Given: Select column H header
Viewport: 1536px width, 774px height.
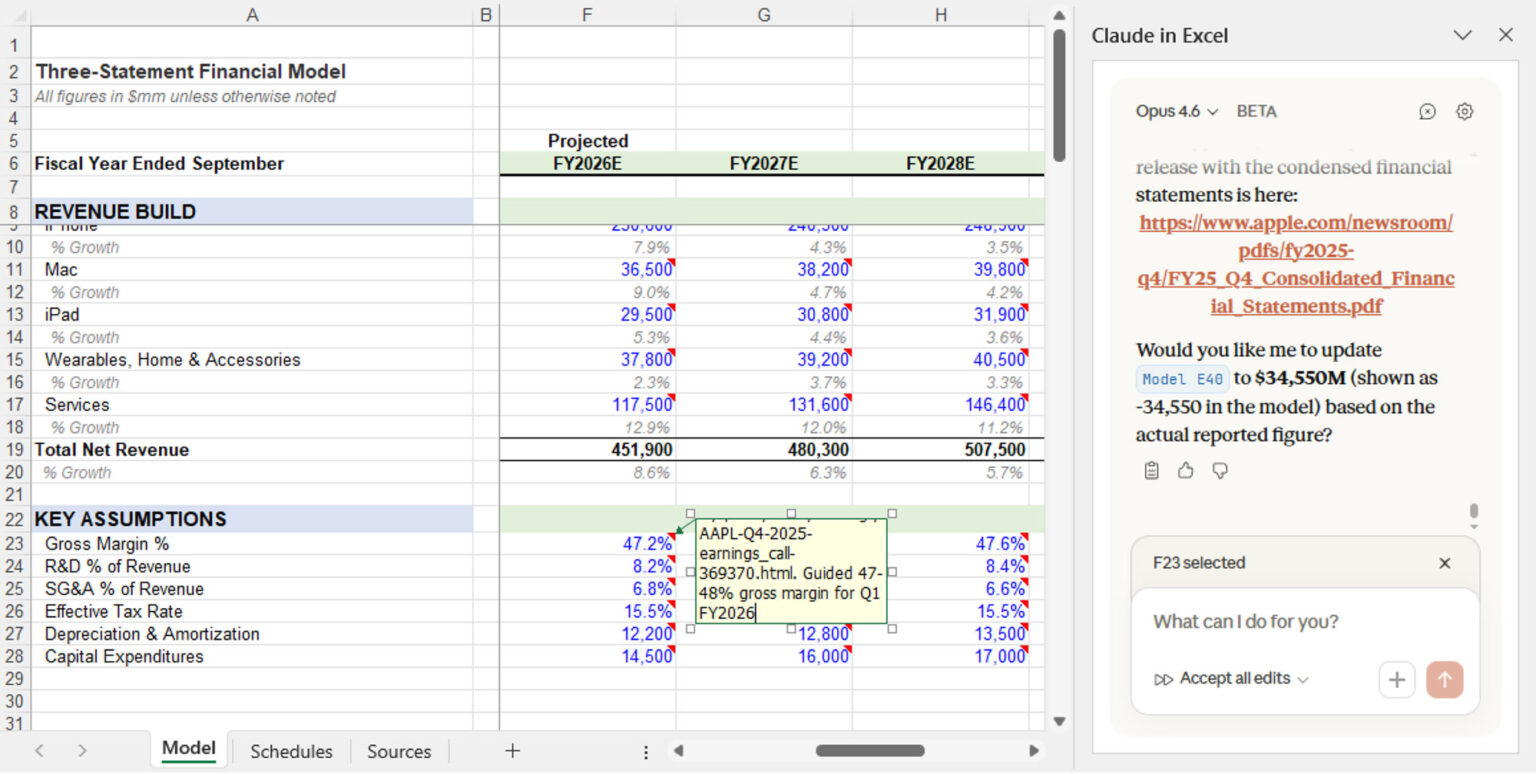Looking at the screenshot, I should (x=941, y=14).
